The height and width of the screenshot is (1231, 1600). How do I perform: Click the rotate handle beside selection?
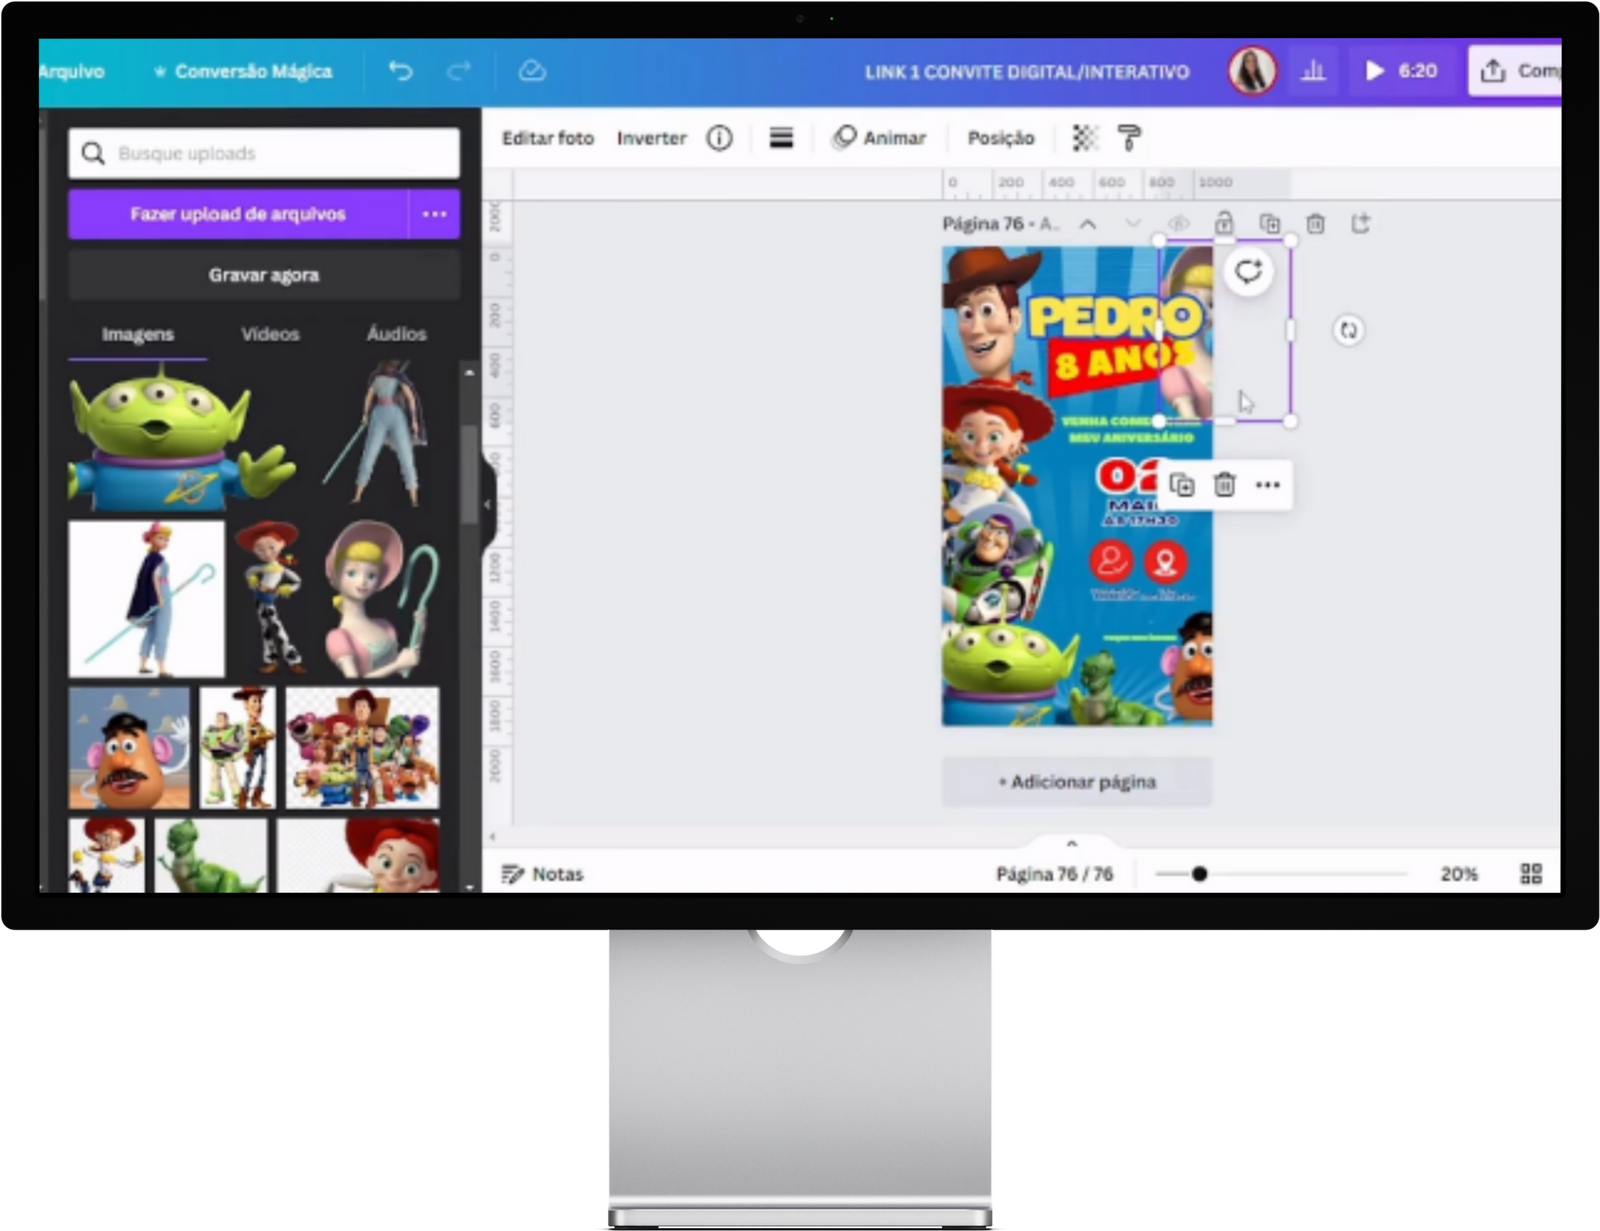click(1348, 330)
